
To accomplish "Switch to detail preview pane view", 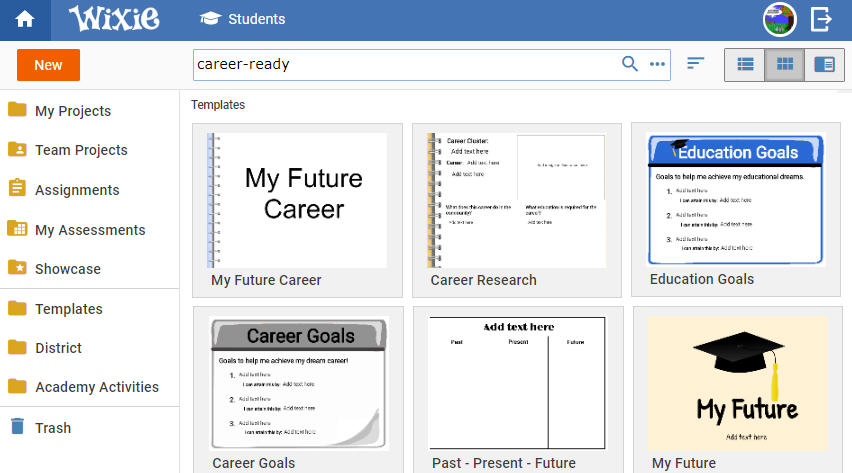I will (824, 65).
